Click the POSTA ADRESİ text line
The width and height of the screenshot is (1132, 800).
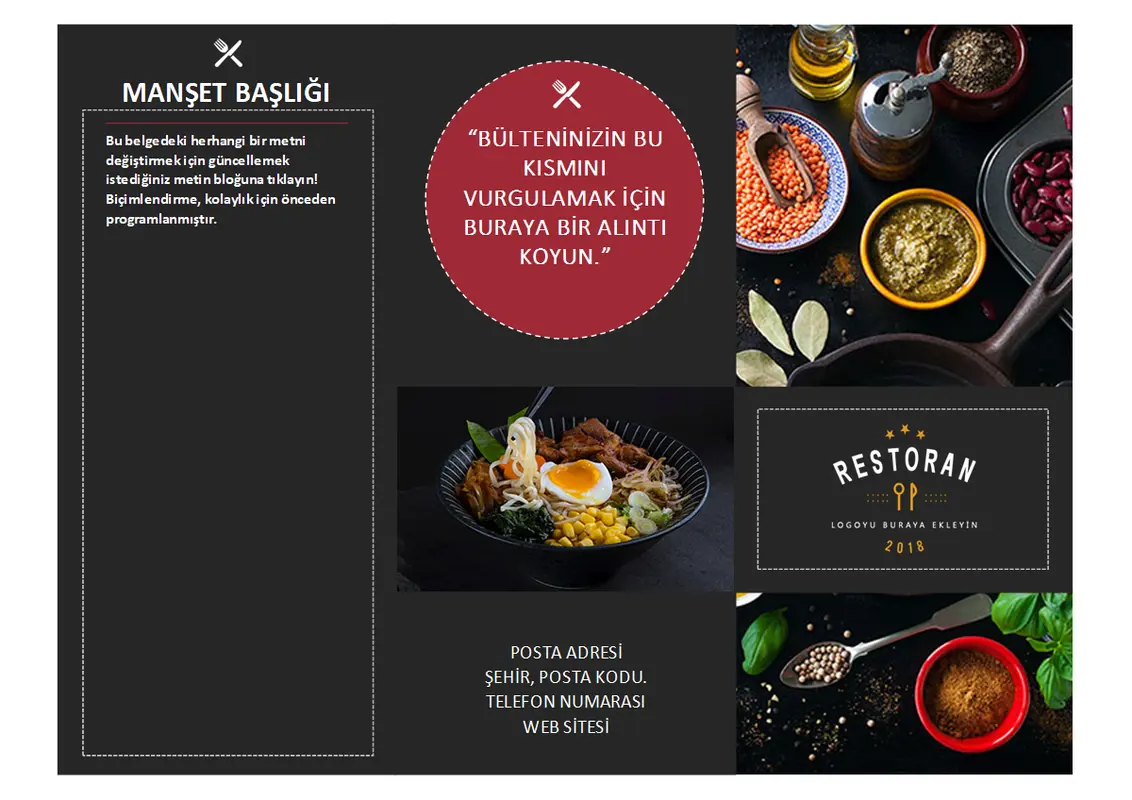566,653
